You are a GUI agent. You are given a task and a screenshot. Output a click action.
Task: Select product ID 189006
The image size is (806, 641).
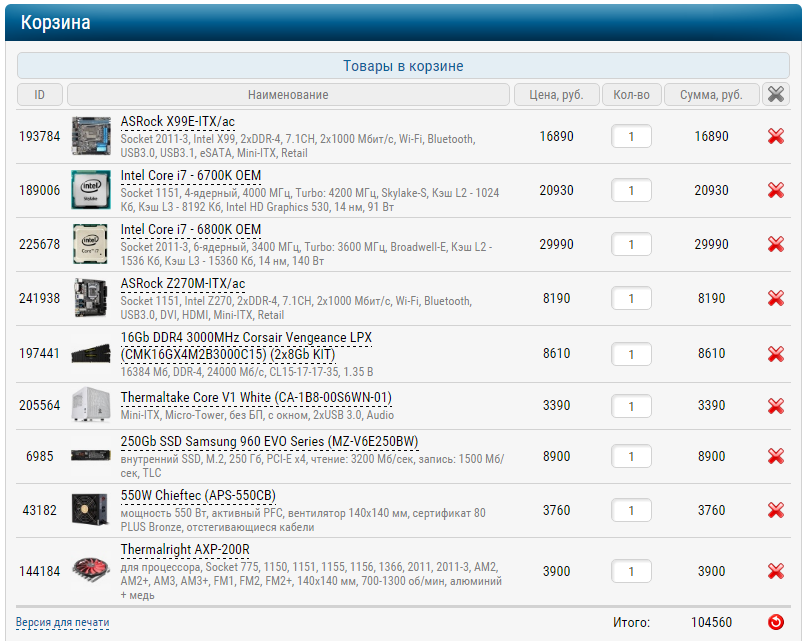(x=40, y=190)
